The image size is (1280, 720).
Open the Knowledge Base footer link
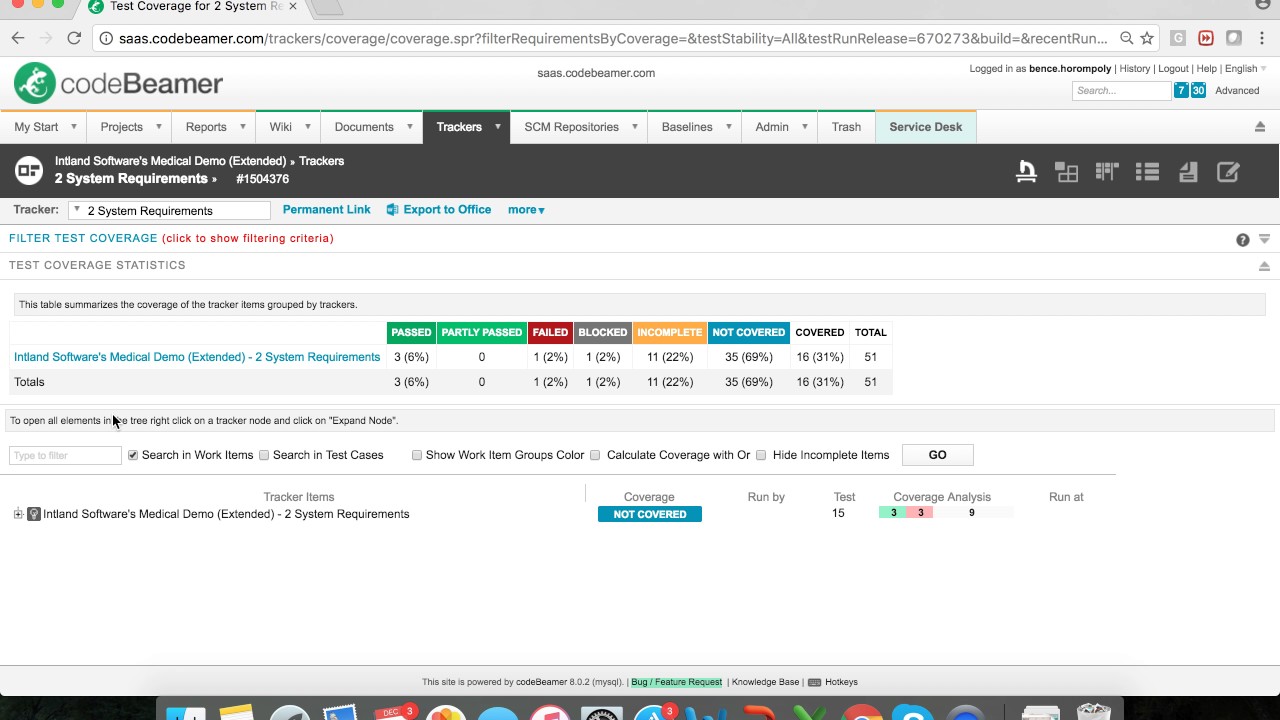(x=765, y=682)
